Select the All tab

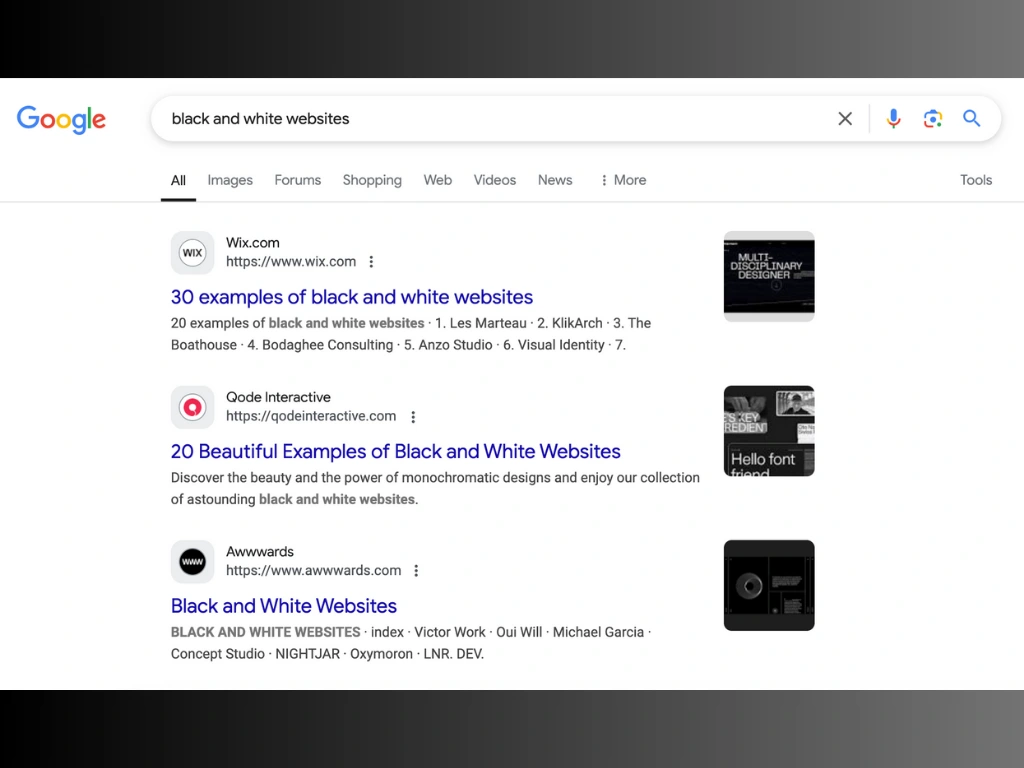(x=178, y=180)
